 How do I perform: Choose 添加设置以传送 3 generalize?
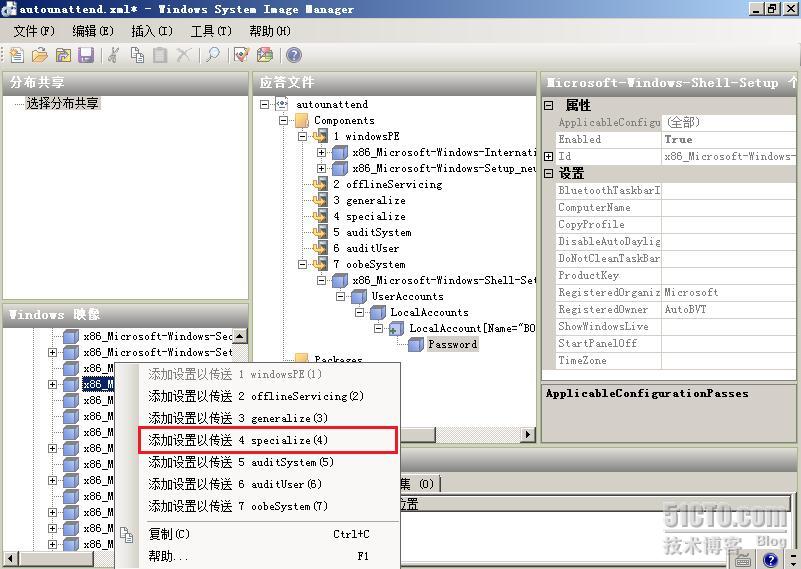point(257,418)
